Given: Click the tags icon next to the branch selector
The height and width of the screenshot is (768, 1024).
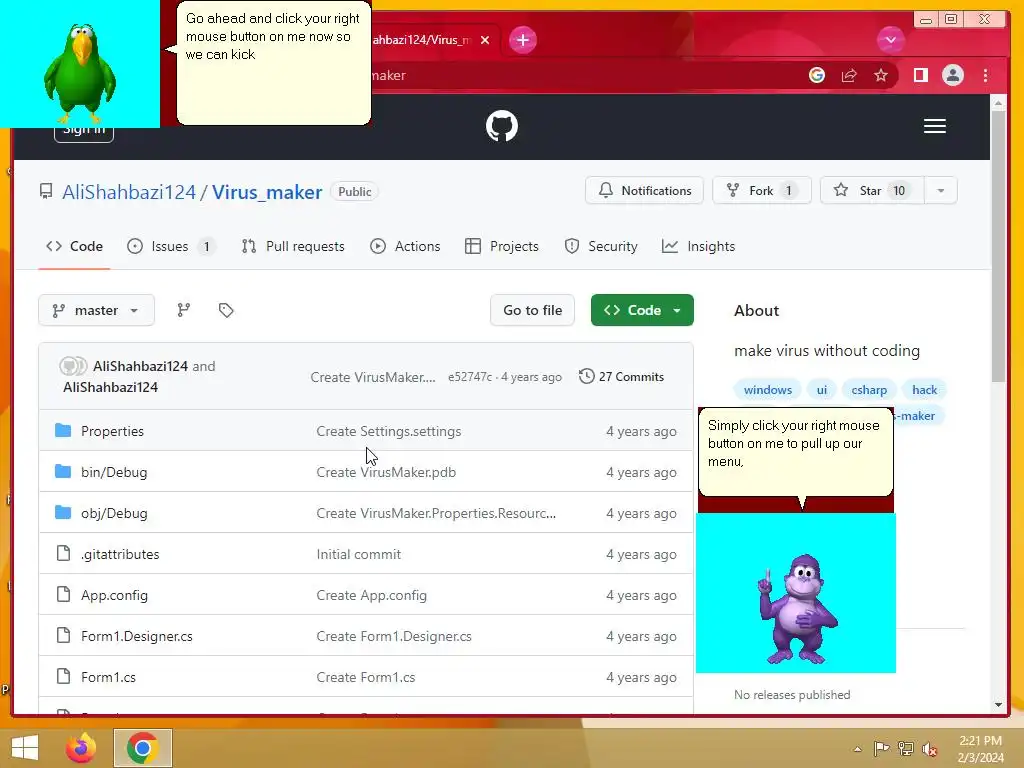Looking at the screenshot, I should click(x=226, y=310).
